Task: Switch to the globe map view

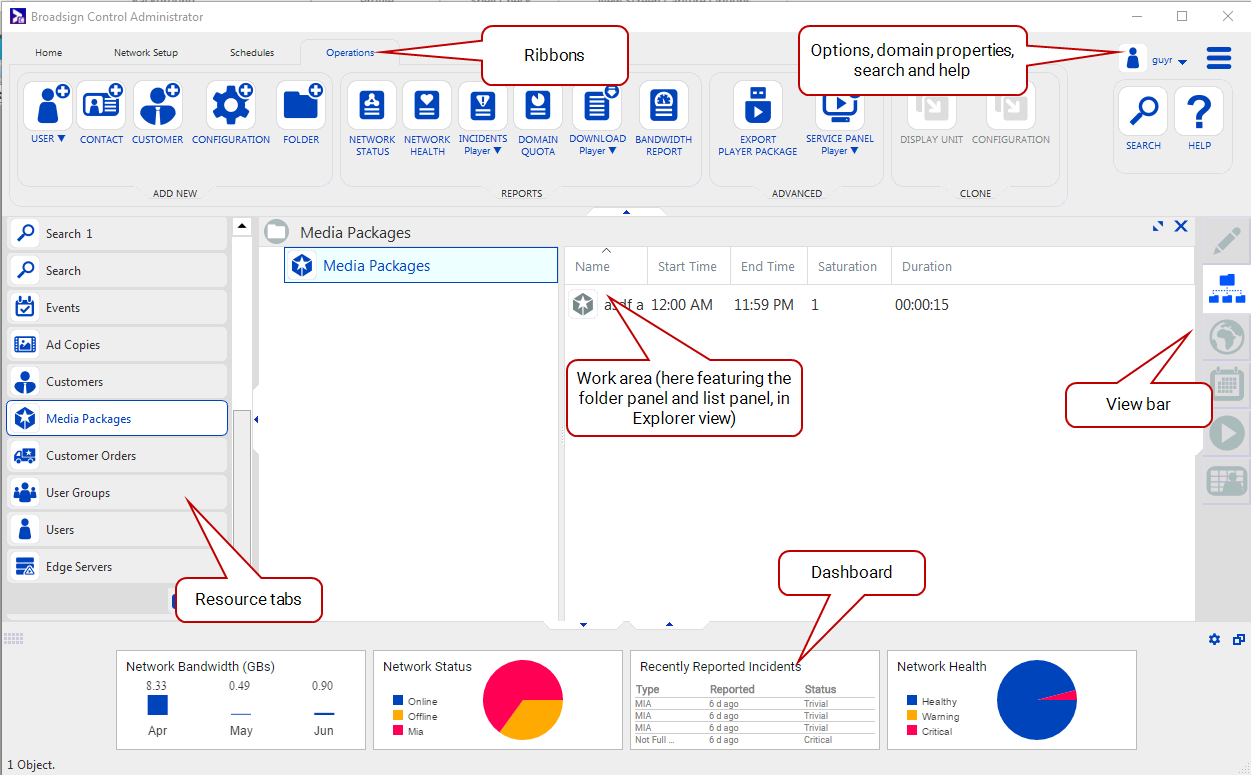Action: coord(1227,337)
